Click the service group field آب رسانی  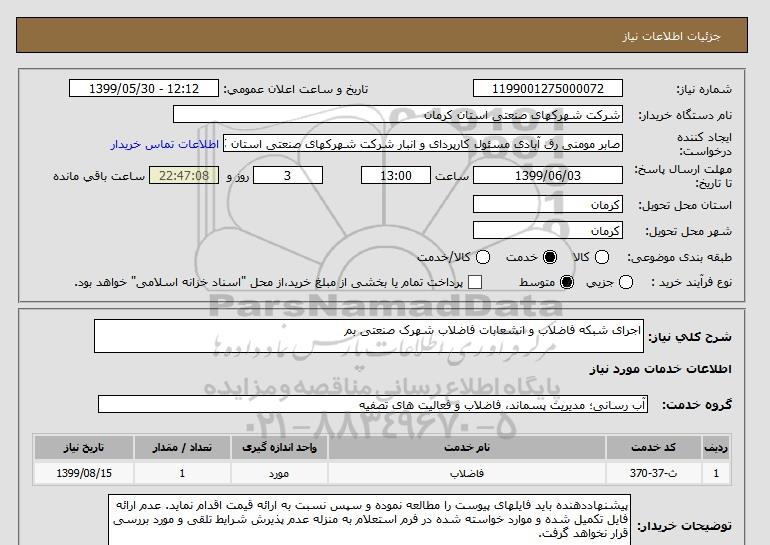(x=373, y=404)
